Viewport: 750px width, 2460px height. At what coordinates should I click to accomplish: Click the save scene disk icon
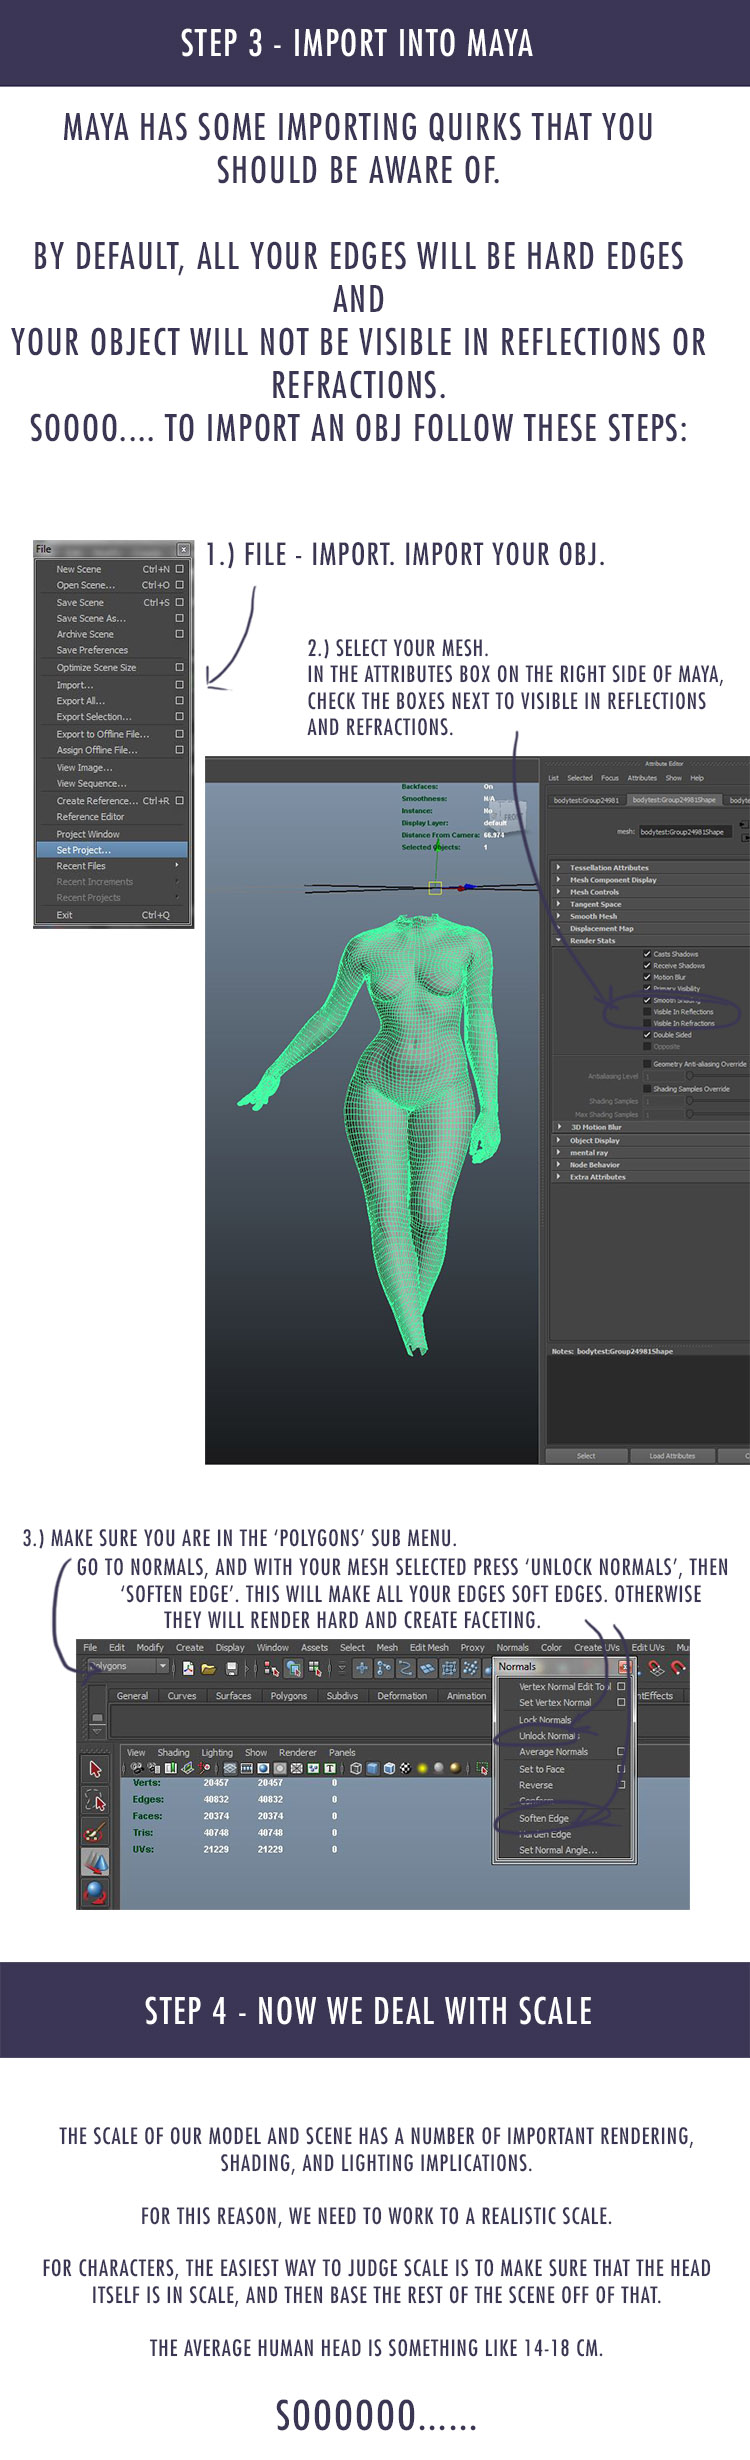(x=231, y=1667)
